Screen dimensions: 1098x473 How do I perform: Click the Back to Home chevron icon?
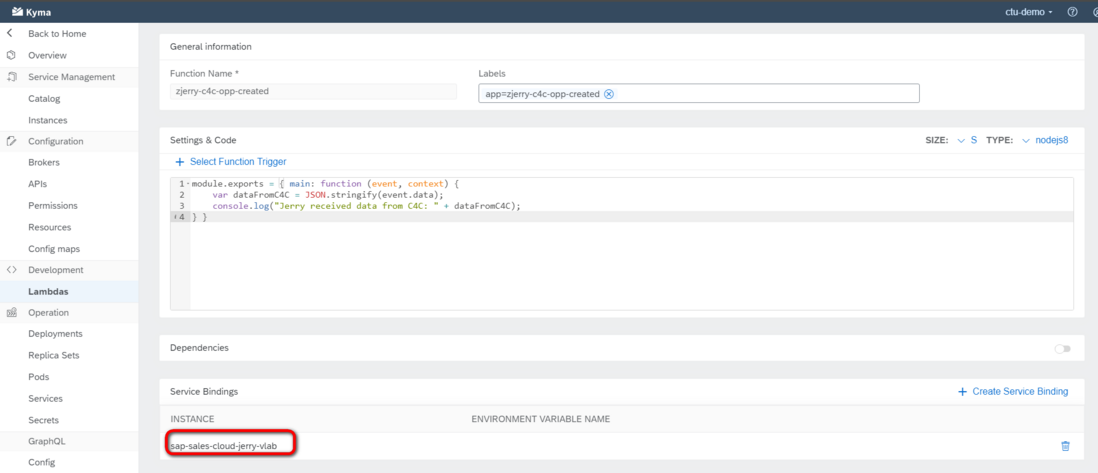point(10,33)
